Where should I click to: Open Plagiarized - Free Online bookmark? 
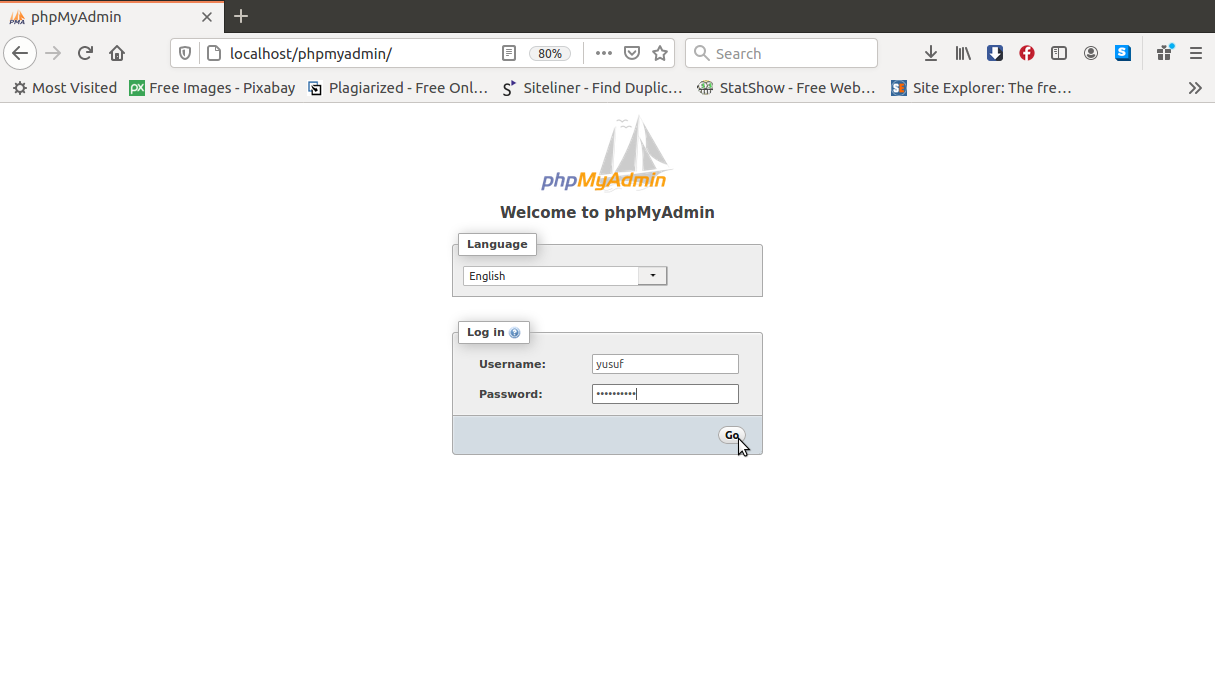pos(398,88)
